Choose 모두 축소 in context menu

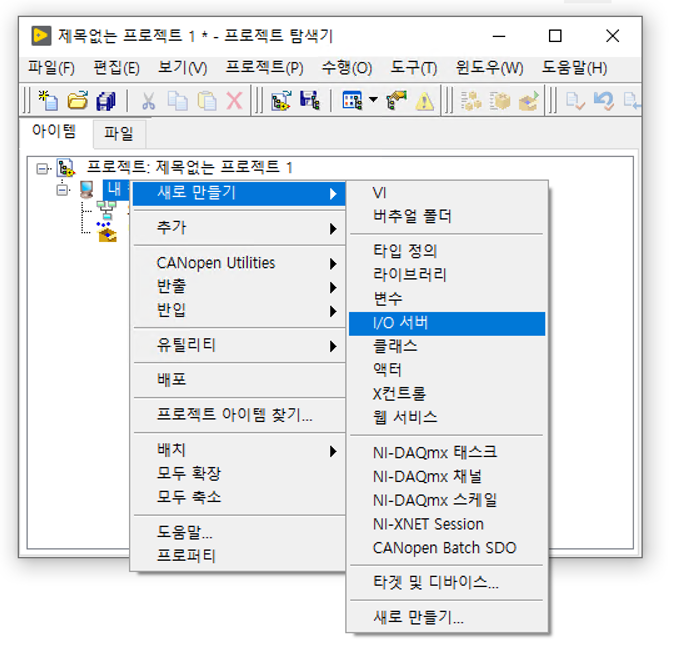[x=239, y=497]
